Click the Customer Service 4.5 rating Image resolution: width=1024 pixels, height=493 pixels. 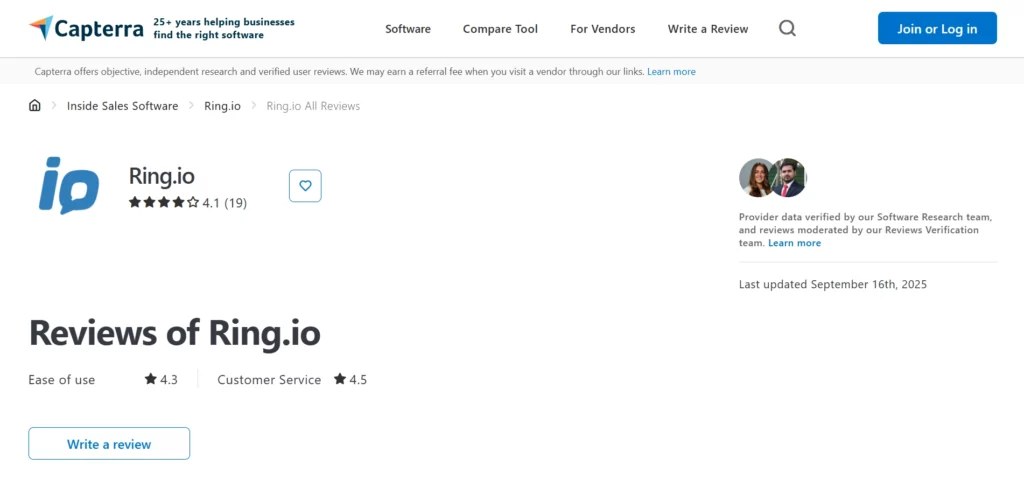tap(292, 379)
